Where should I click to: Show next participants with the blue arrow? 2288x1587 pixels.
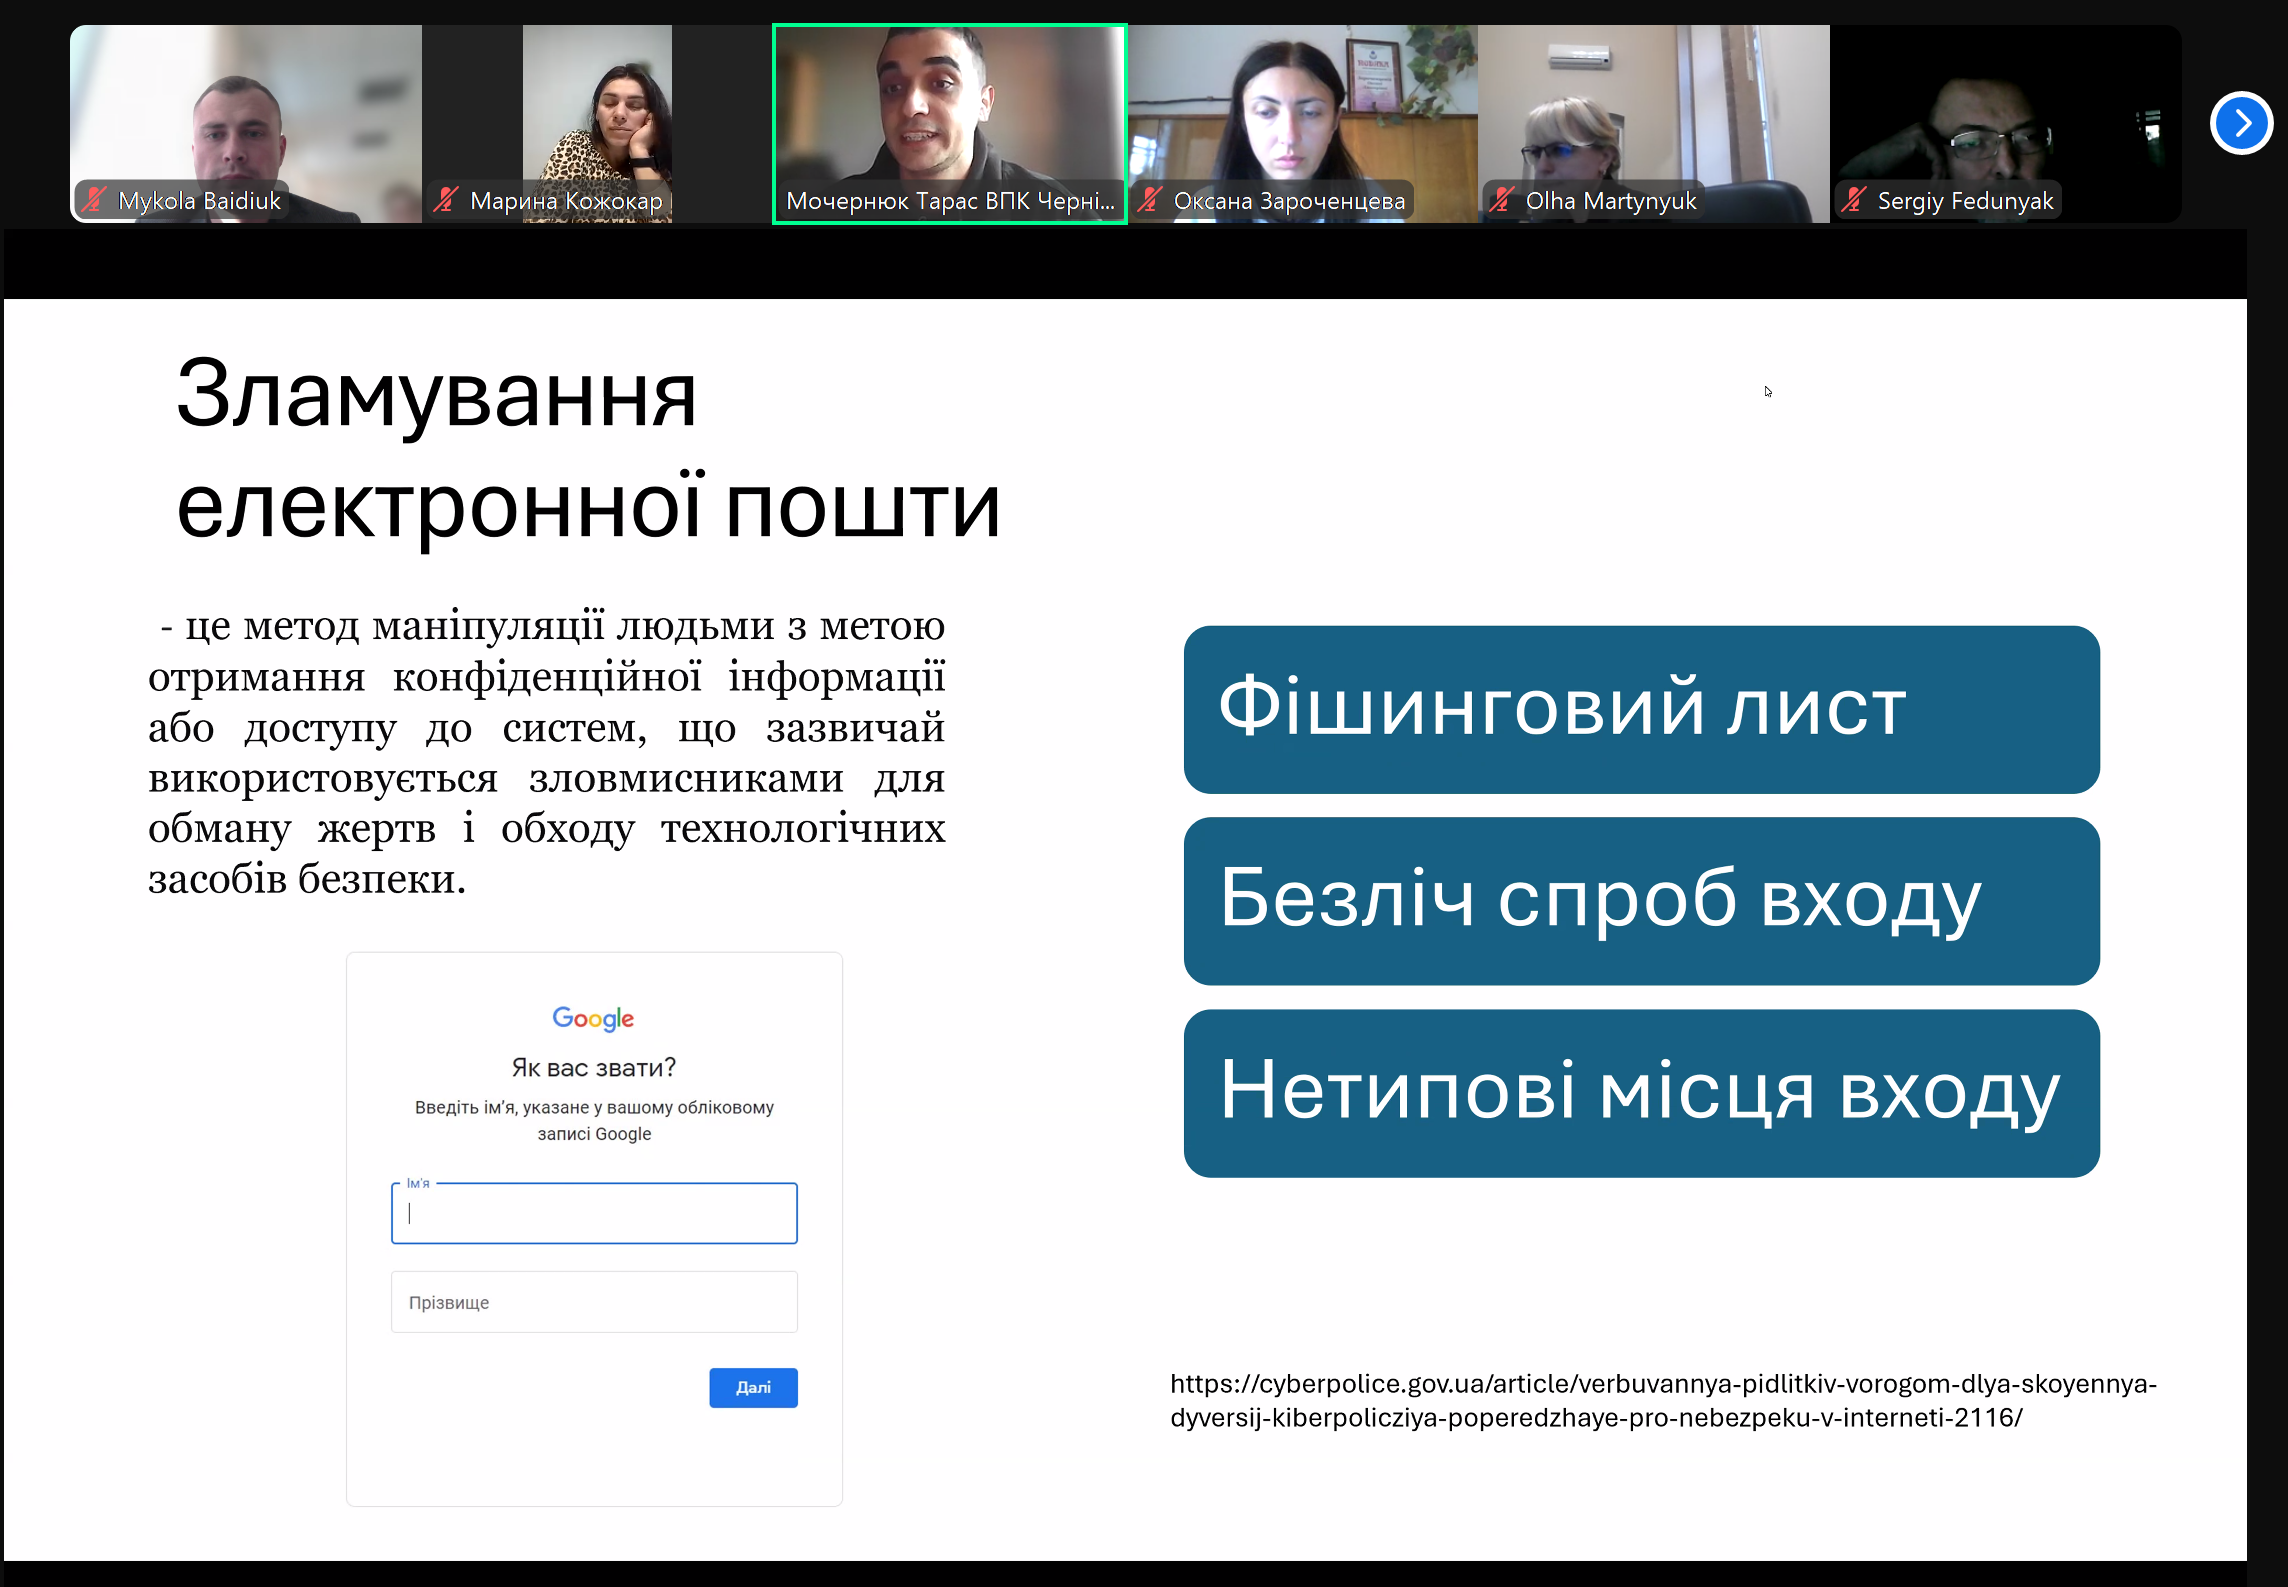pyautogui.click(x=2241, y=123)
